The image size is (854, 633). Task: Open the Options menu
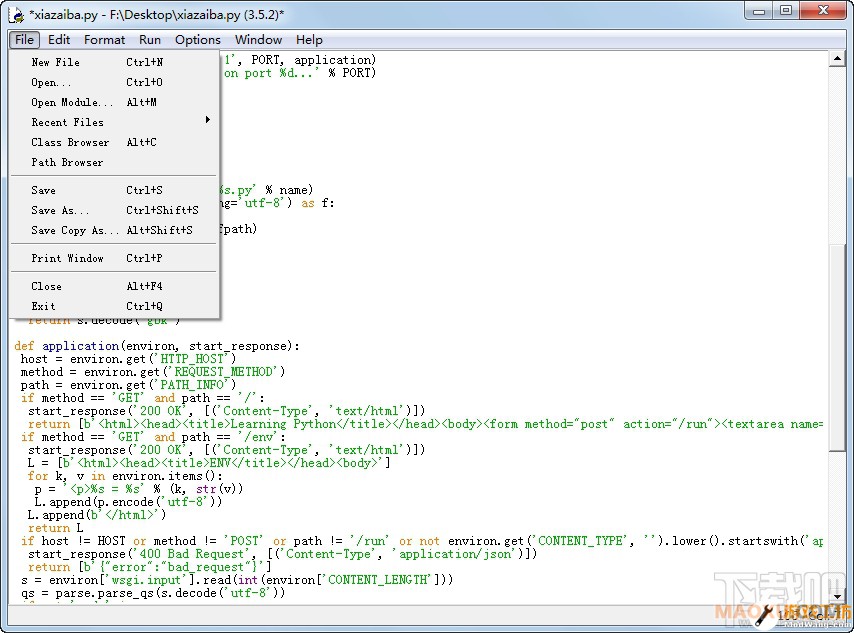click(x=198, y=40)
